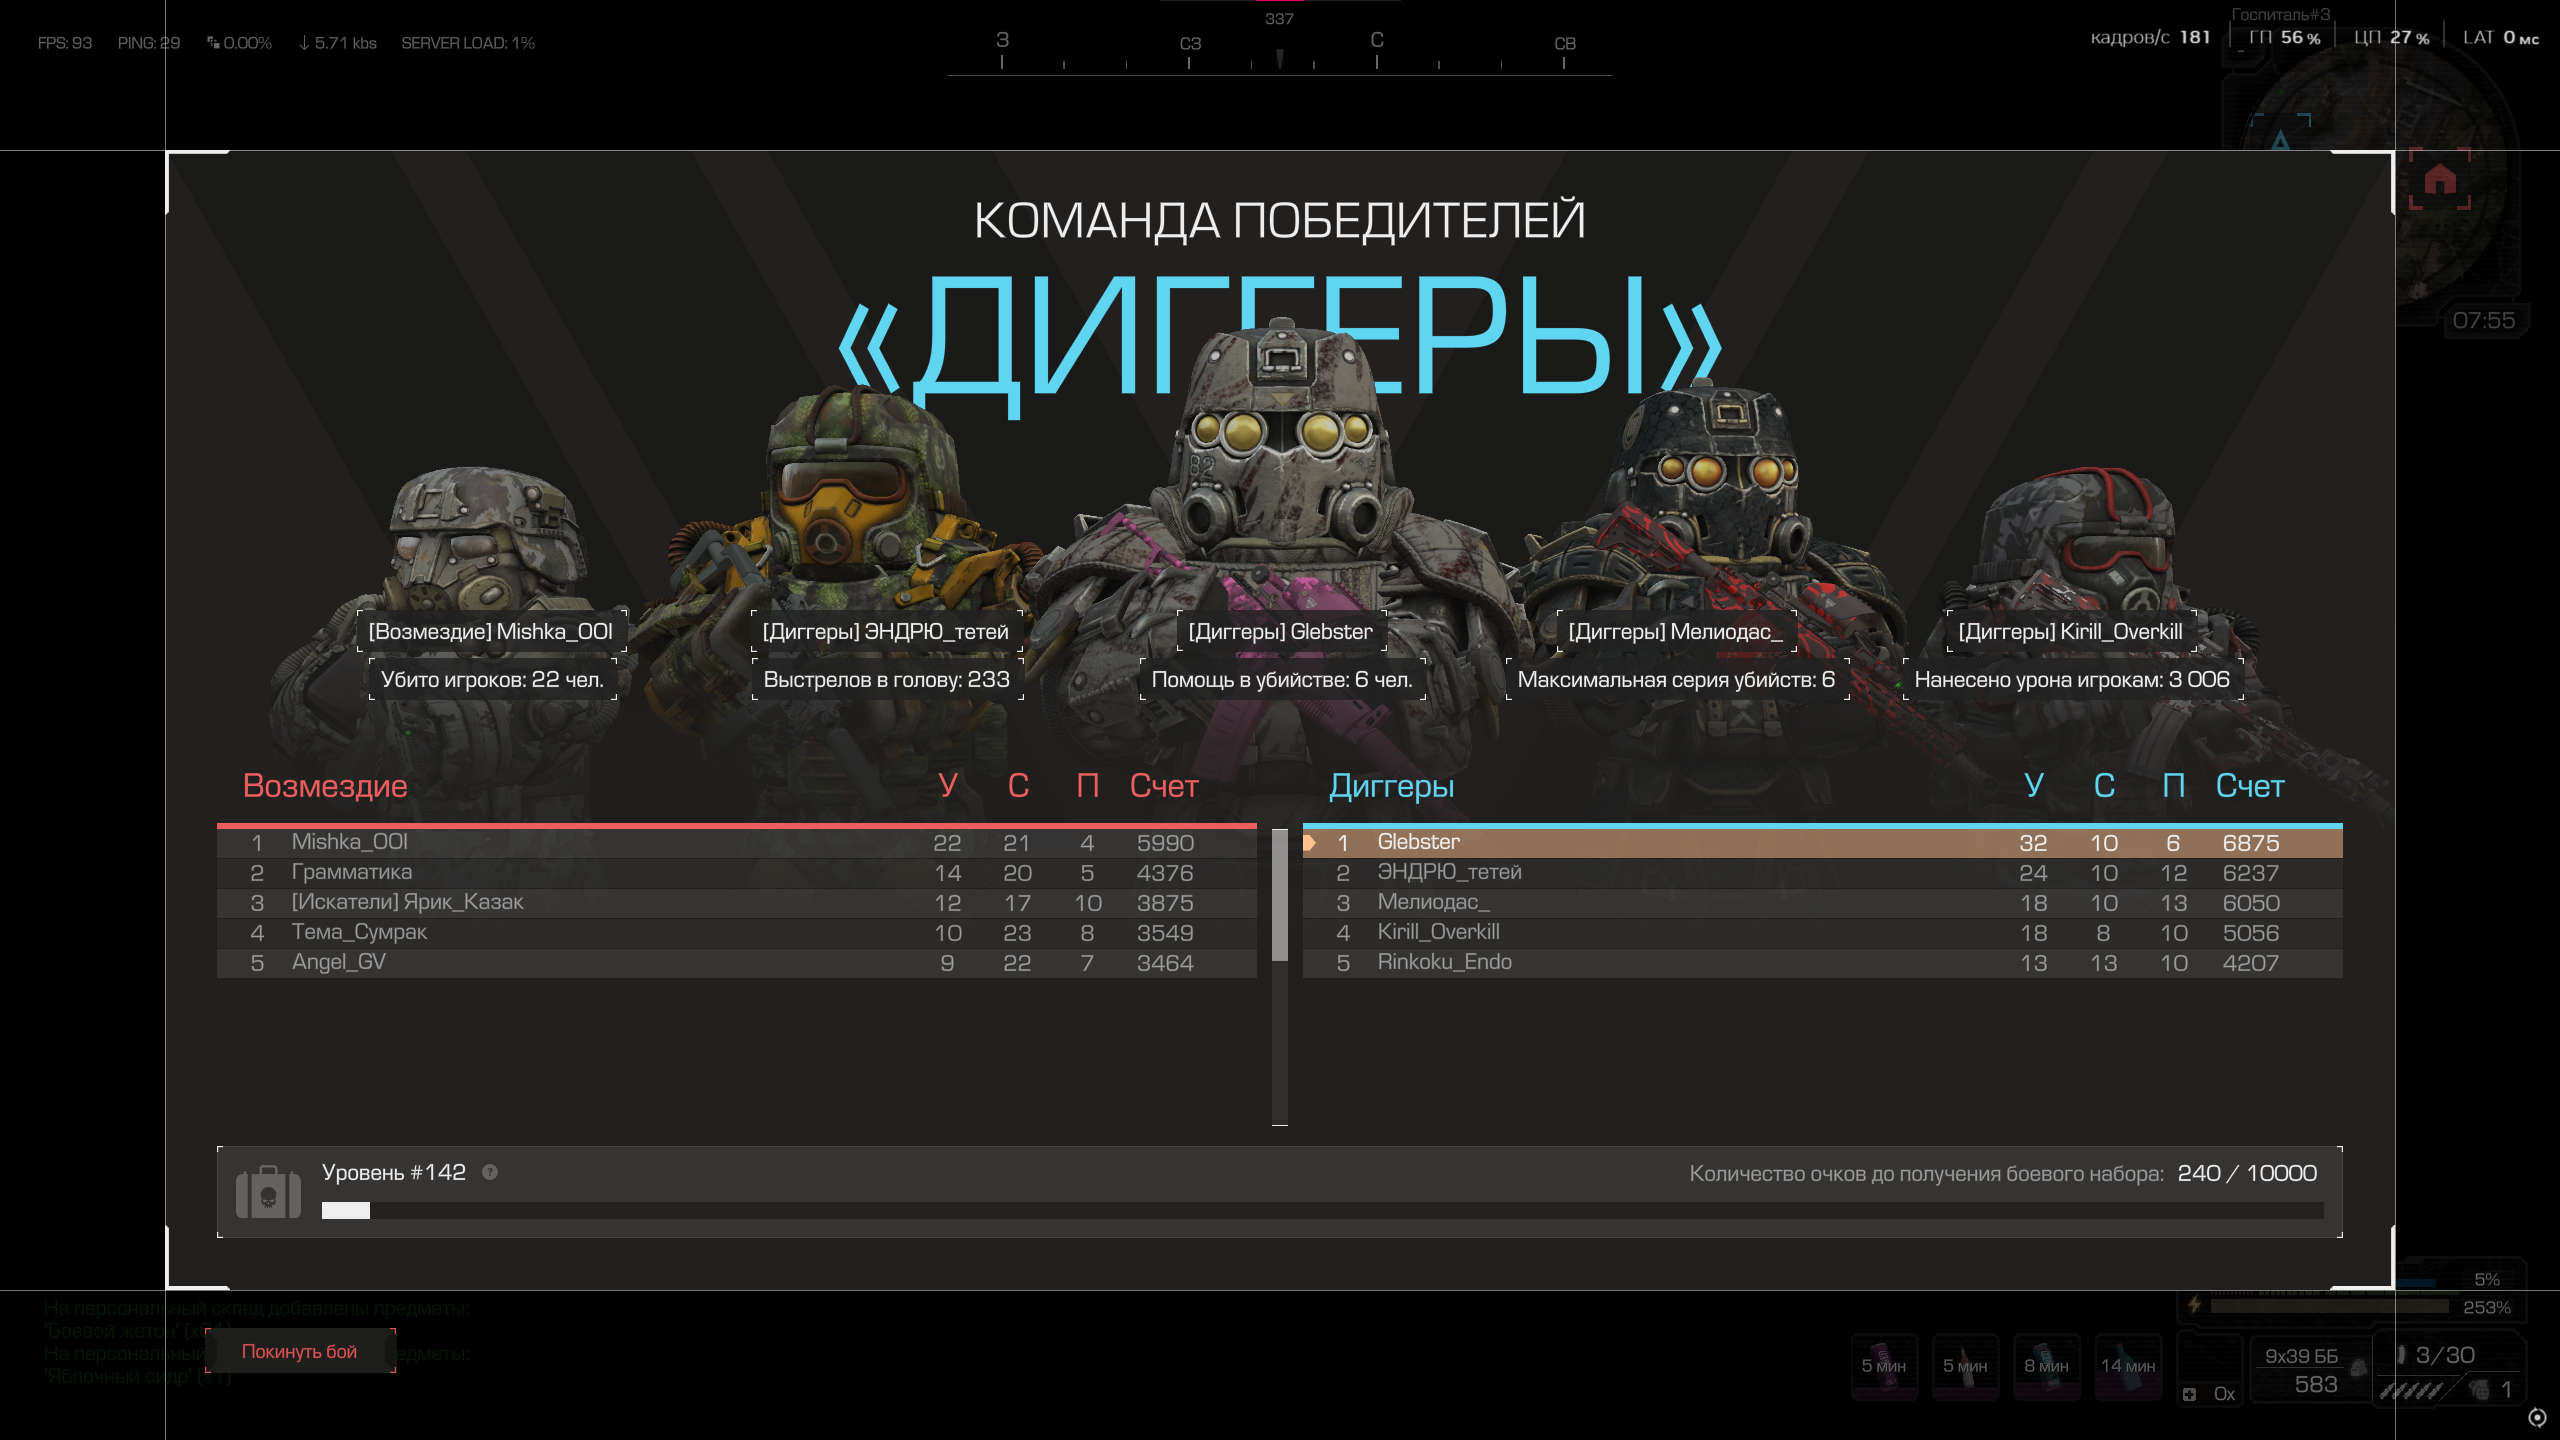
Task: Click the skull battle kit case icon
Action: tap(268, 1192)
